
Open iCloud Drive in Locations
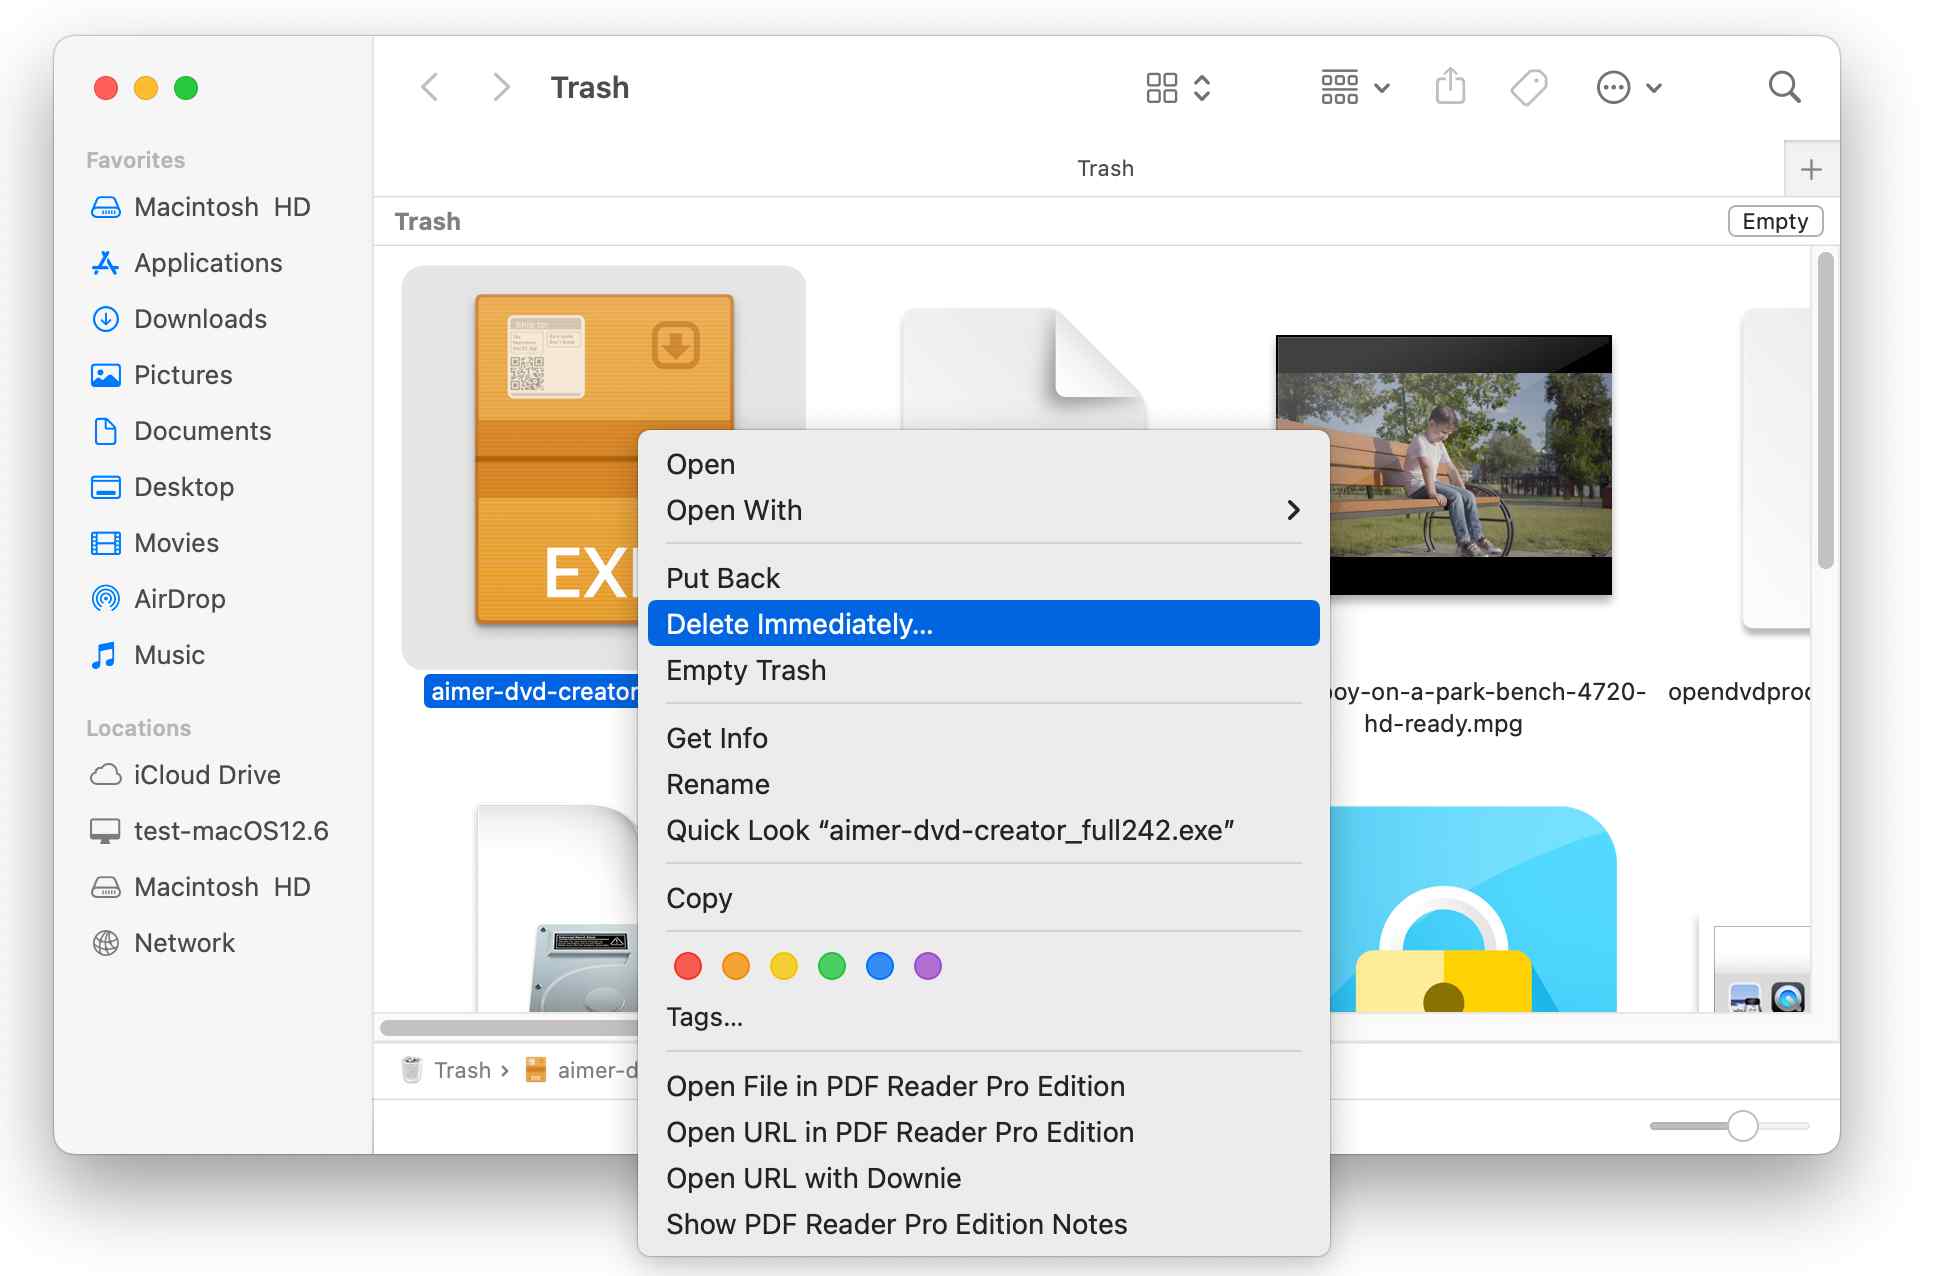pyautogui.click(x=206, y=775)
